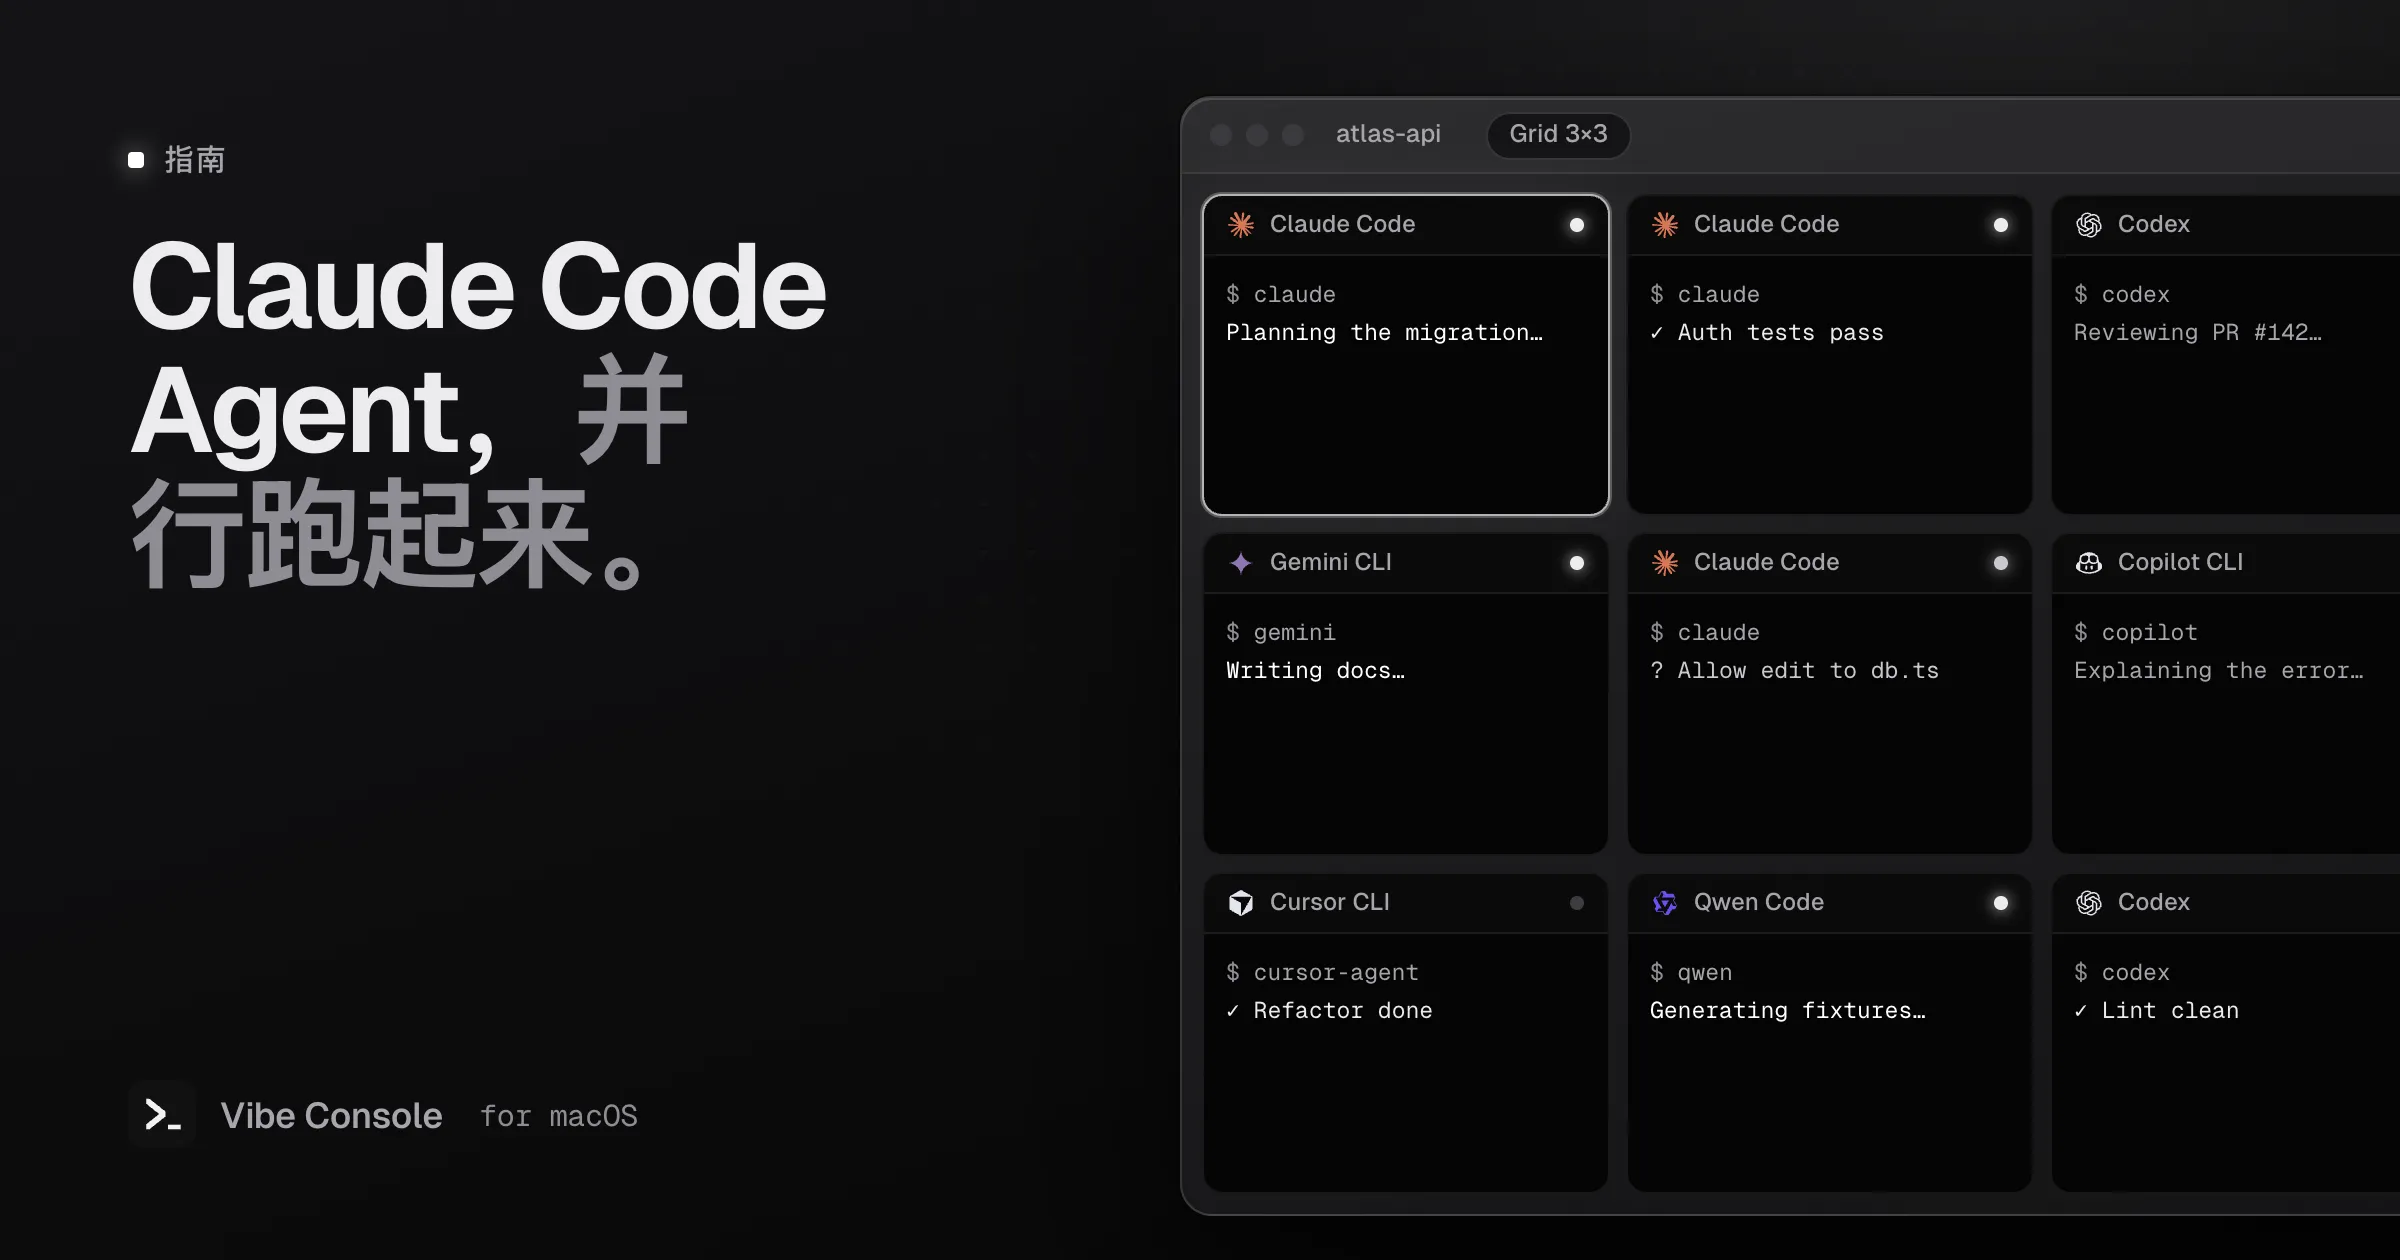This screenshot has height=1260, width=2400.
Task: Click the 指南 guide label
Action: coord(195,160)
